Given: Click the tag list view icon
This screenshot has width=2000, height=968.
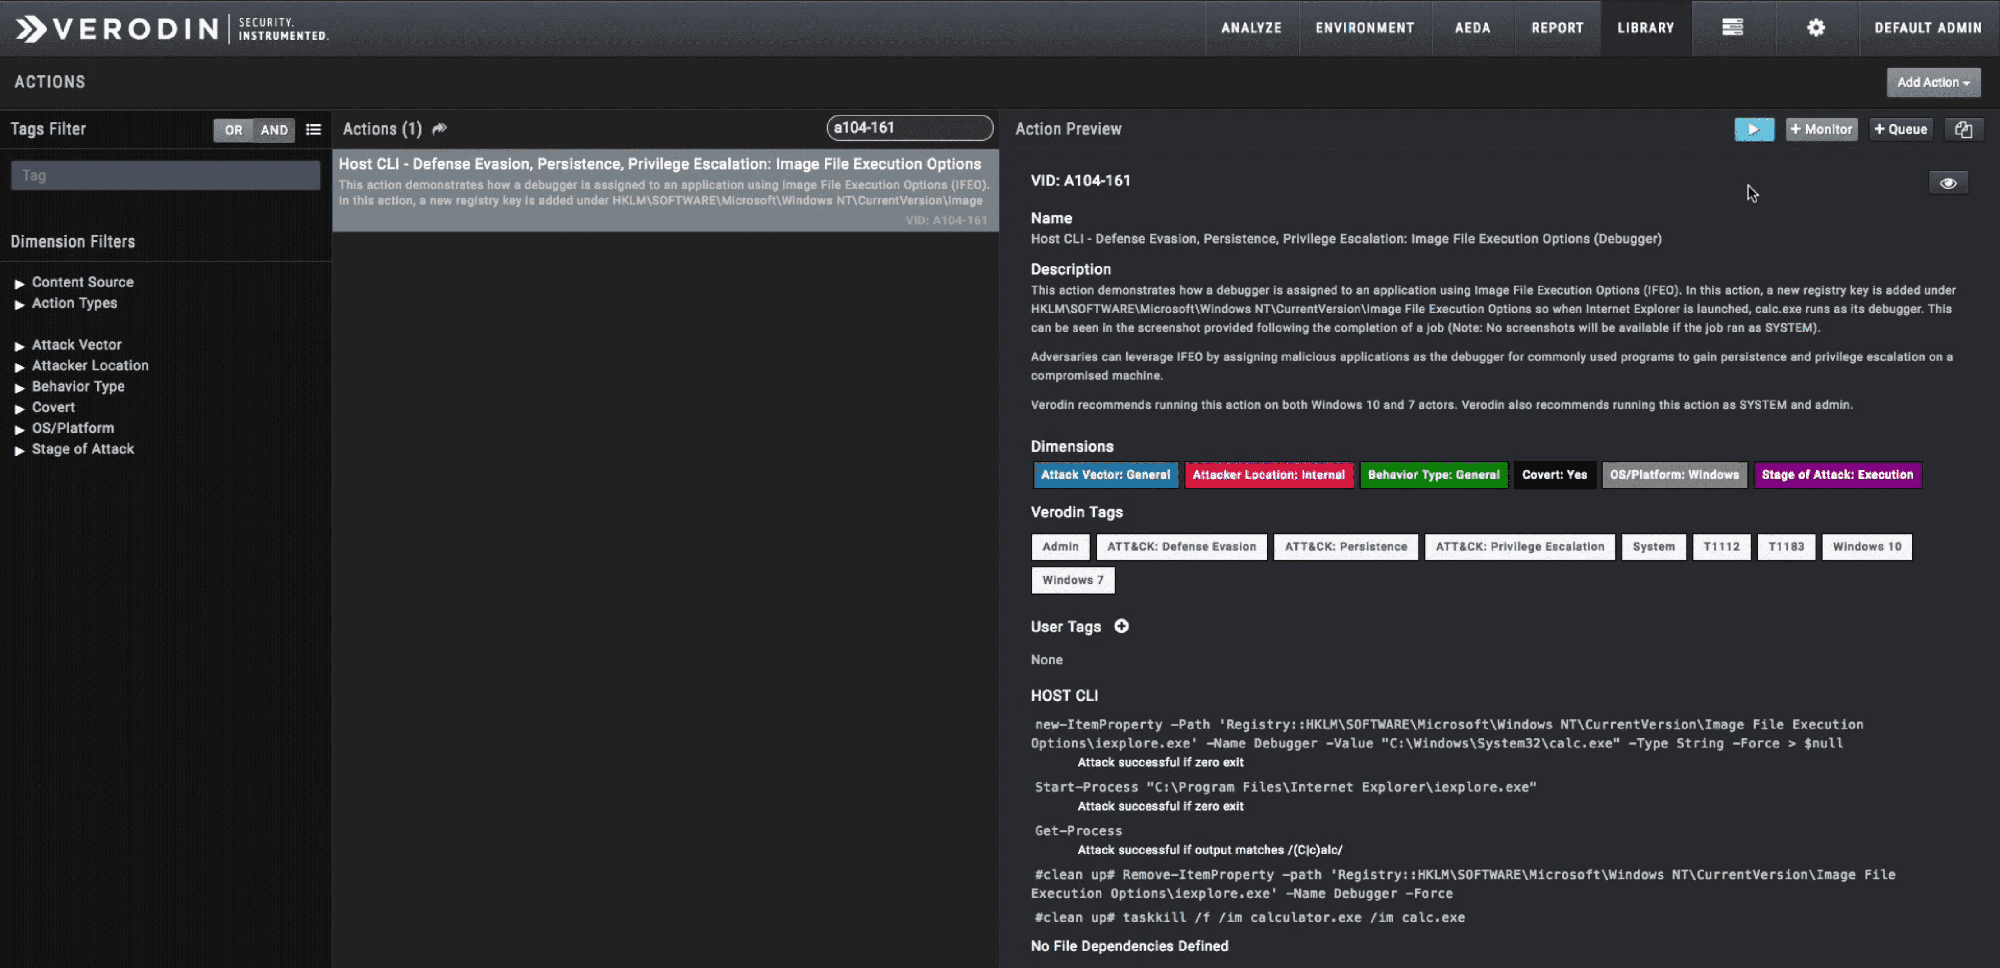Looking at the screenshot, I should [x=313, y=130].
